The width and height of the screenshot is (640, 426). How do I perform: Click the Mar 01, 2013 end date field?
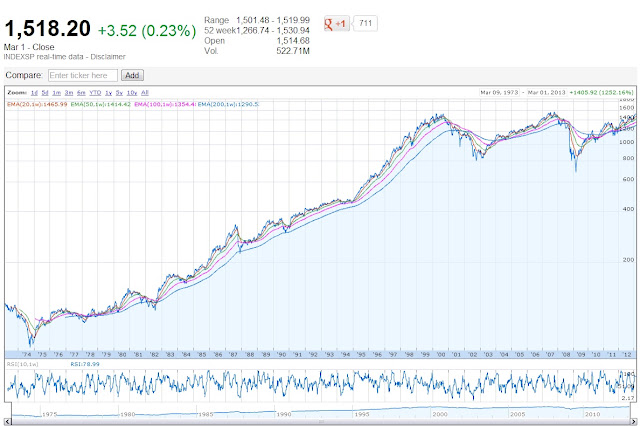[547, 93]
